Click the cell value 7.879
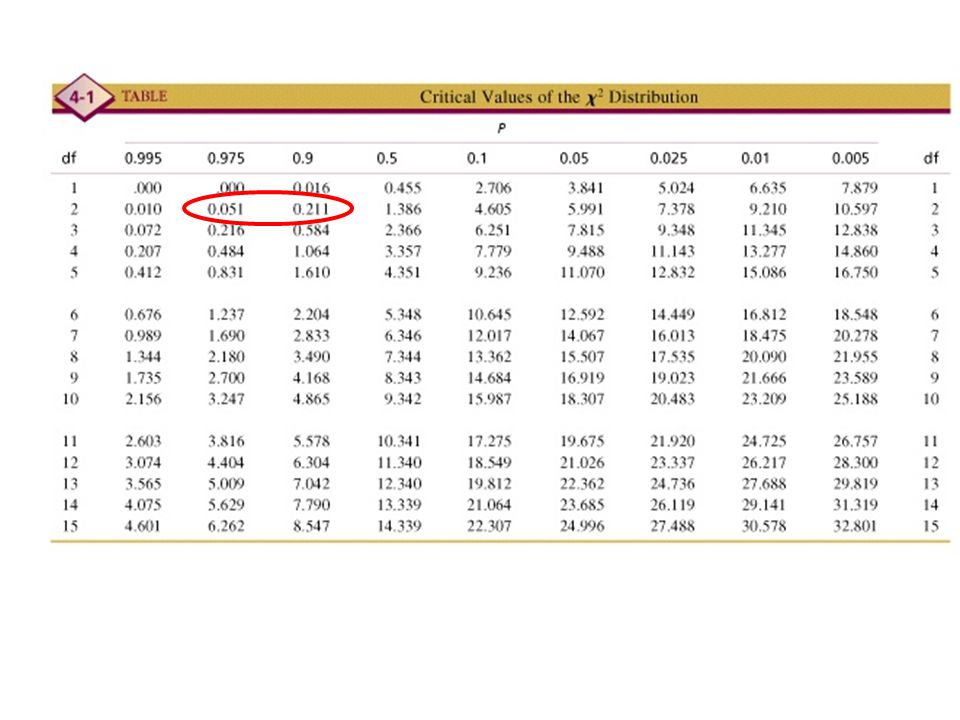The height and width of the screenshot is (720, 960). [860, 188]
